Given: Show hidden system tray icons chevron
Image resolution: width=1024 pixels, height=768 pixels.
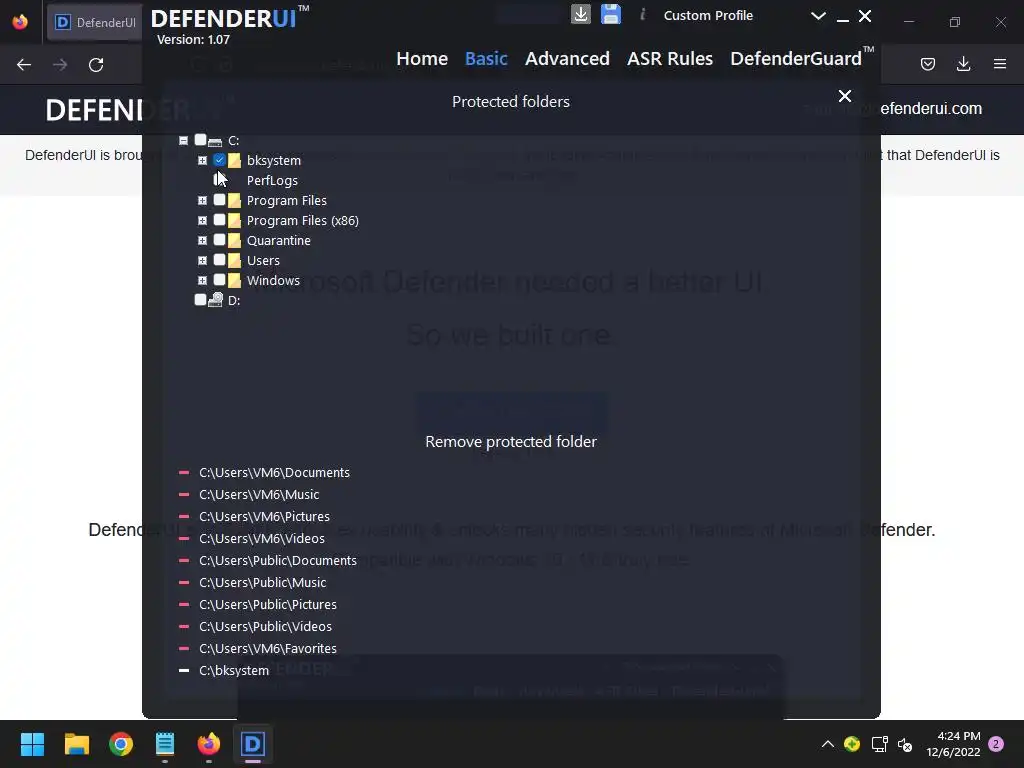Looking at the screenshot, I should 827,744.
